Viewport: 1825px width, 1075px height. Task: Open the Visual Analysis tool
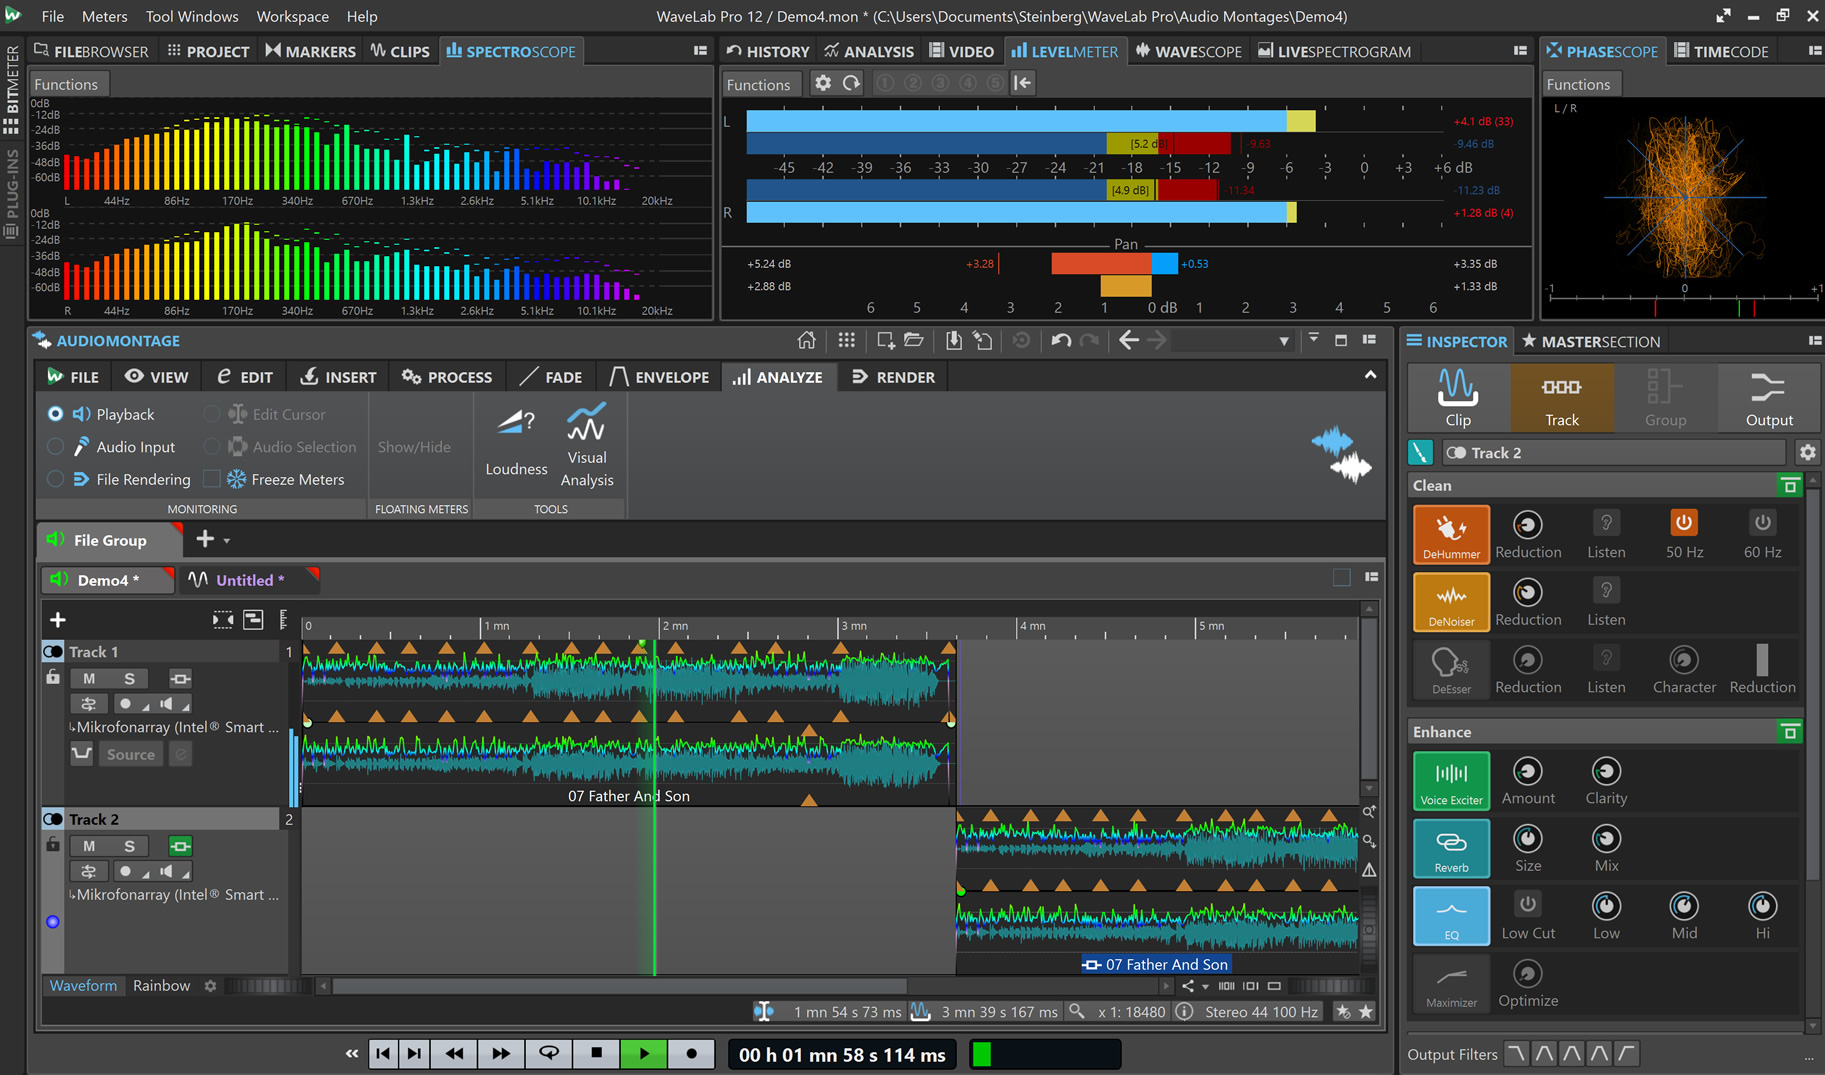[586, 443]
